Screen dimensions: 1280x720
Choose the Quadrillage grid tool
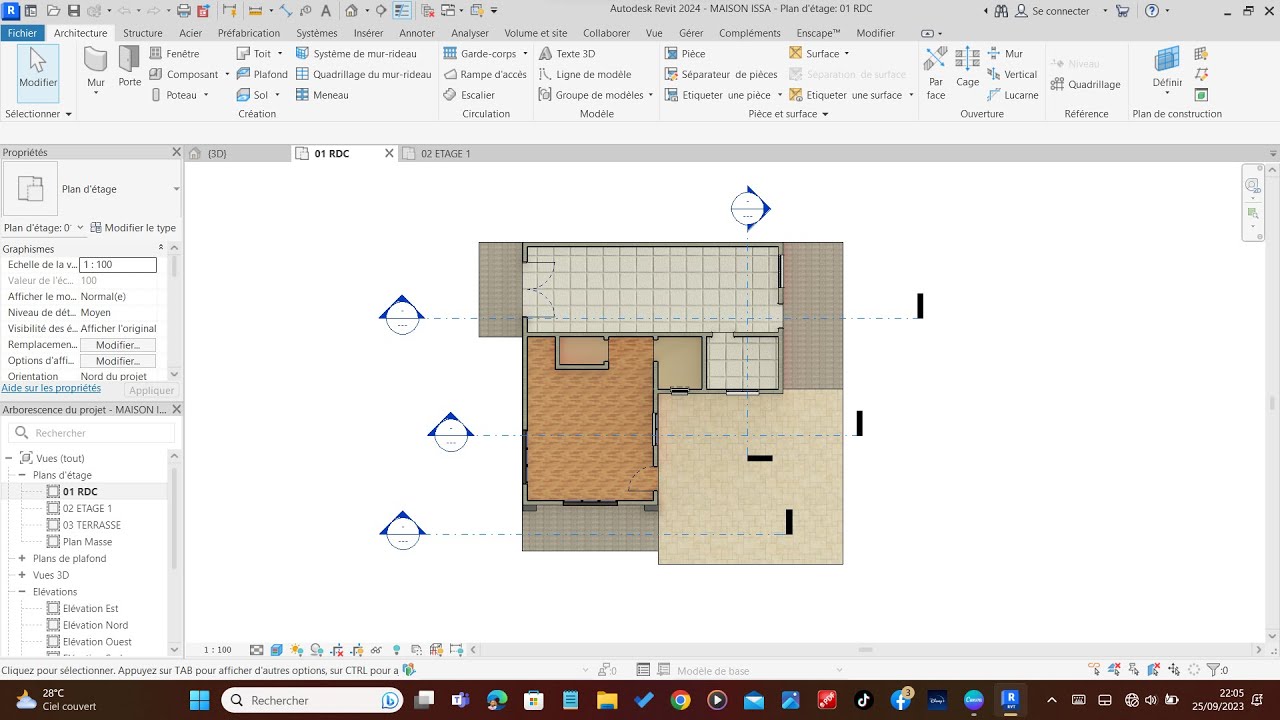tap(1085, 85)
